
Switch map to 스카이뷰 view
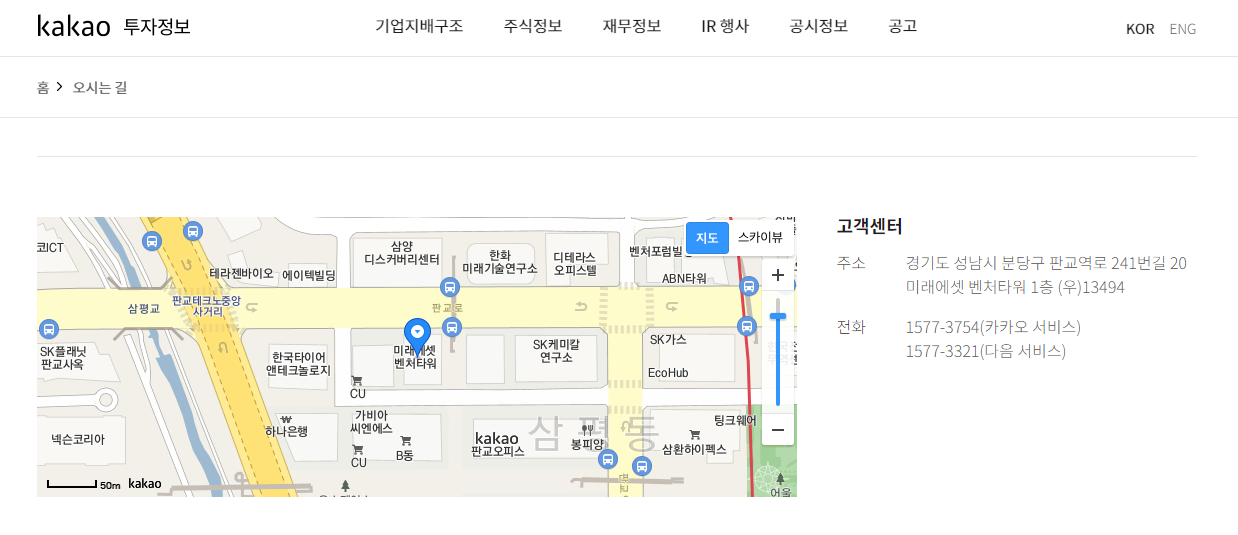pos(760,237)
